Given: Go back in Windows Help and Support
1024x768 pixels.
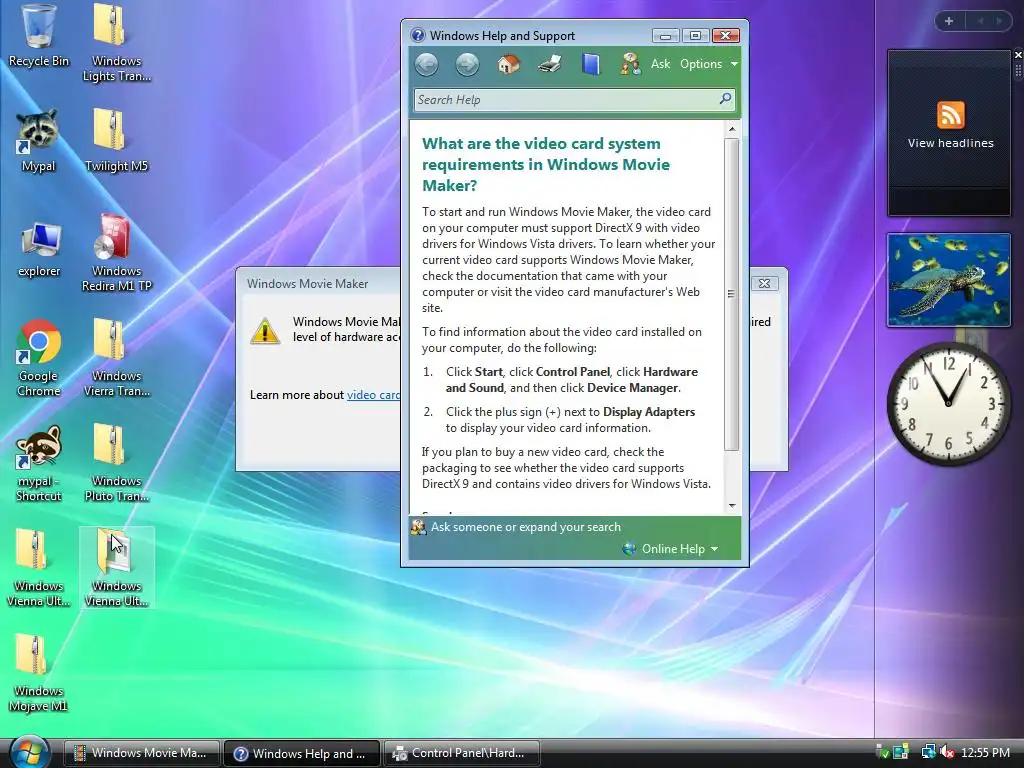Looking at the screenshot, I should point(426,65).
